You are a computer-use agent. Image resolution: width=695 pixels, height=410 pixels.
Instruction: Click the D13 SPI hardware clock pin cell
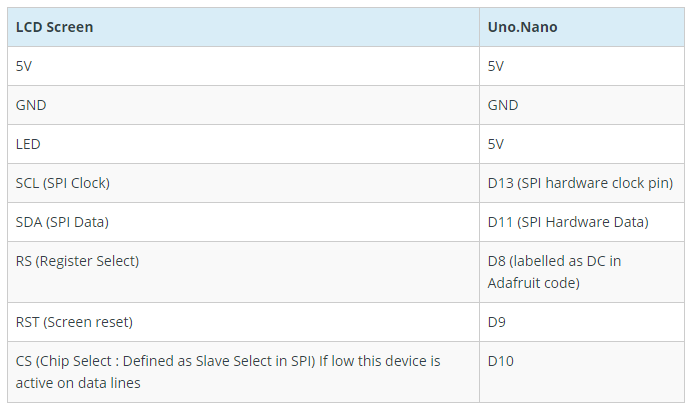click(582, 183)
